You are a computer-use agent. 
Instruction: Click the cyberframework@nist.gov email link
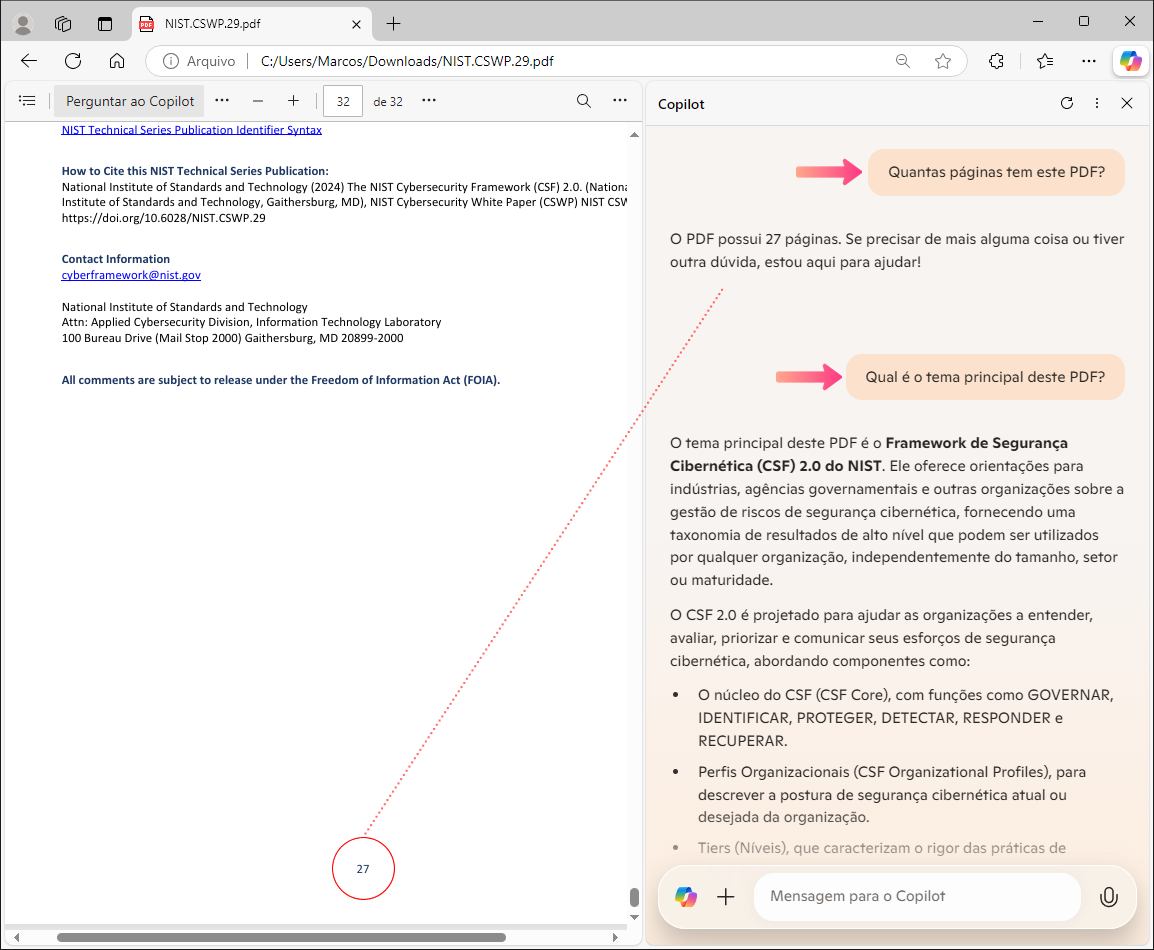pos(131,274)
